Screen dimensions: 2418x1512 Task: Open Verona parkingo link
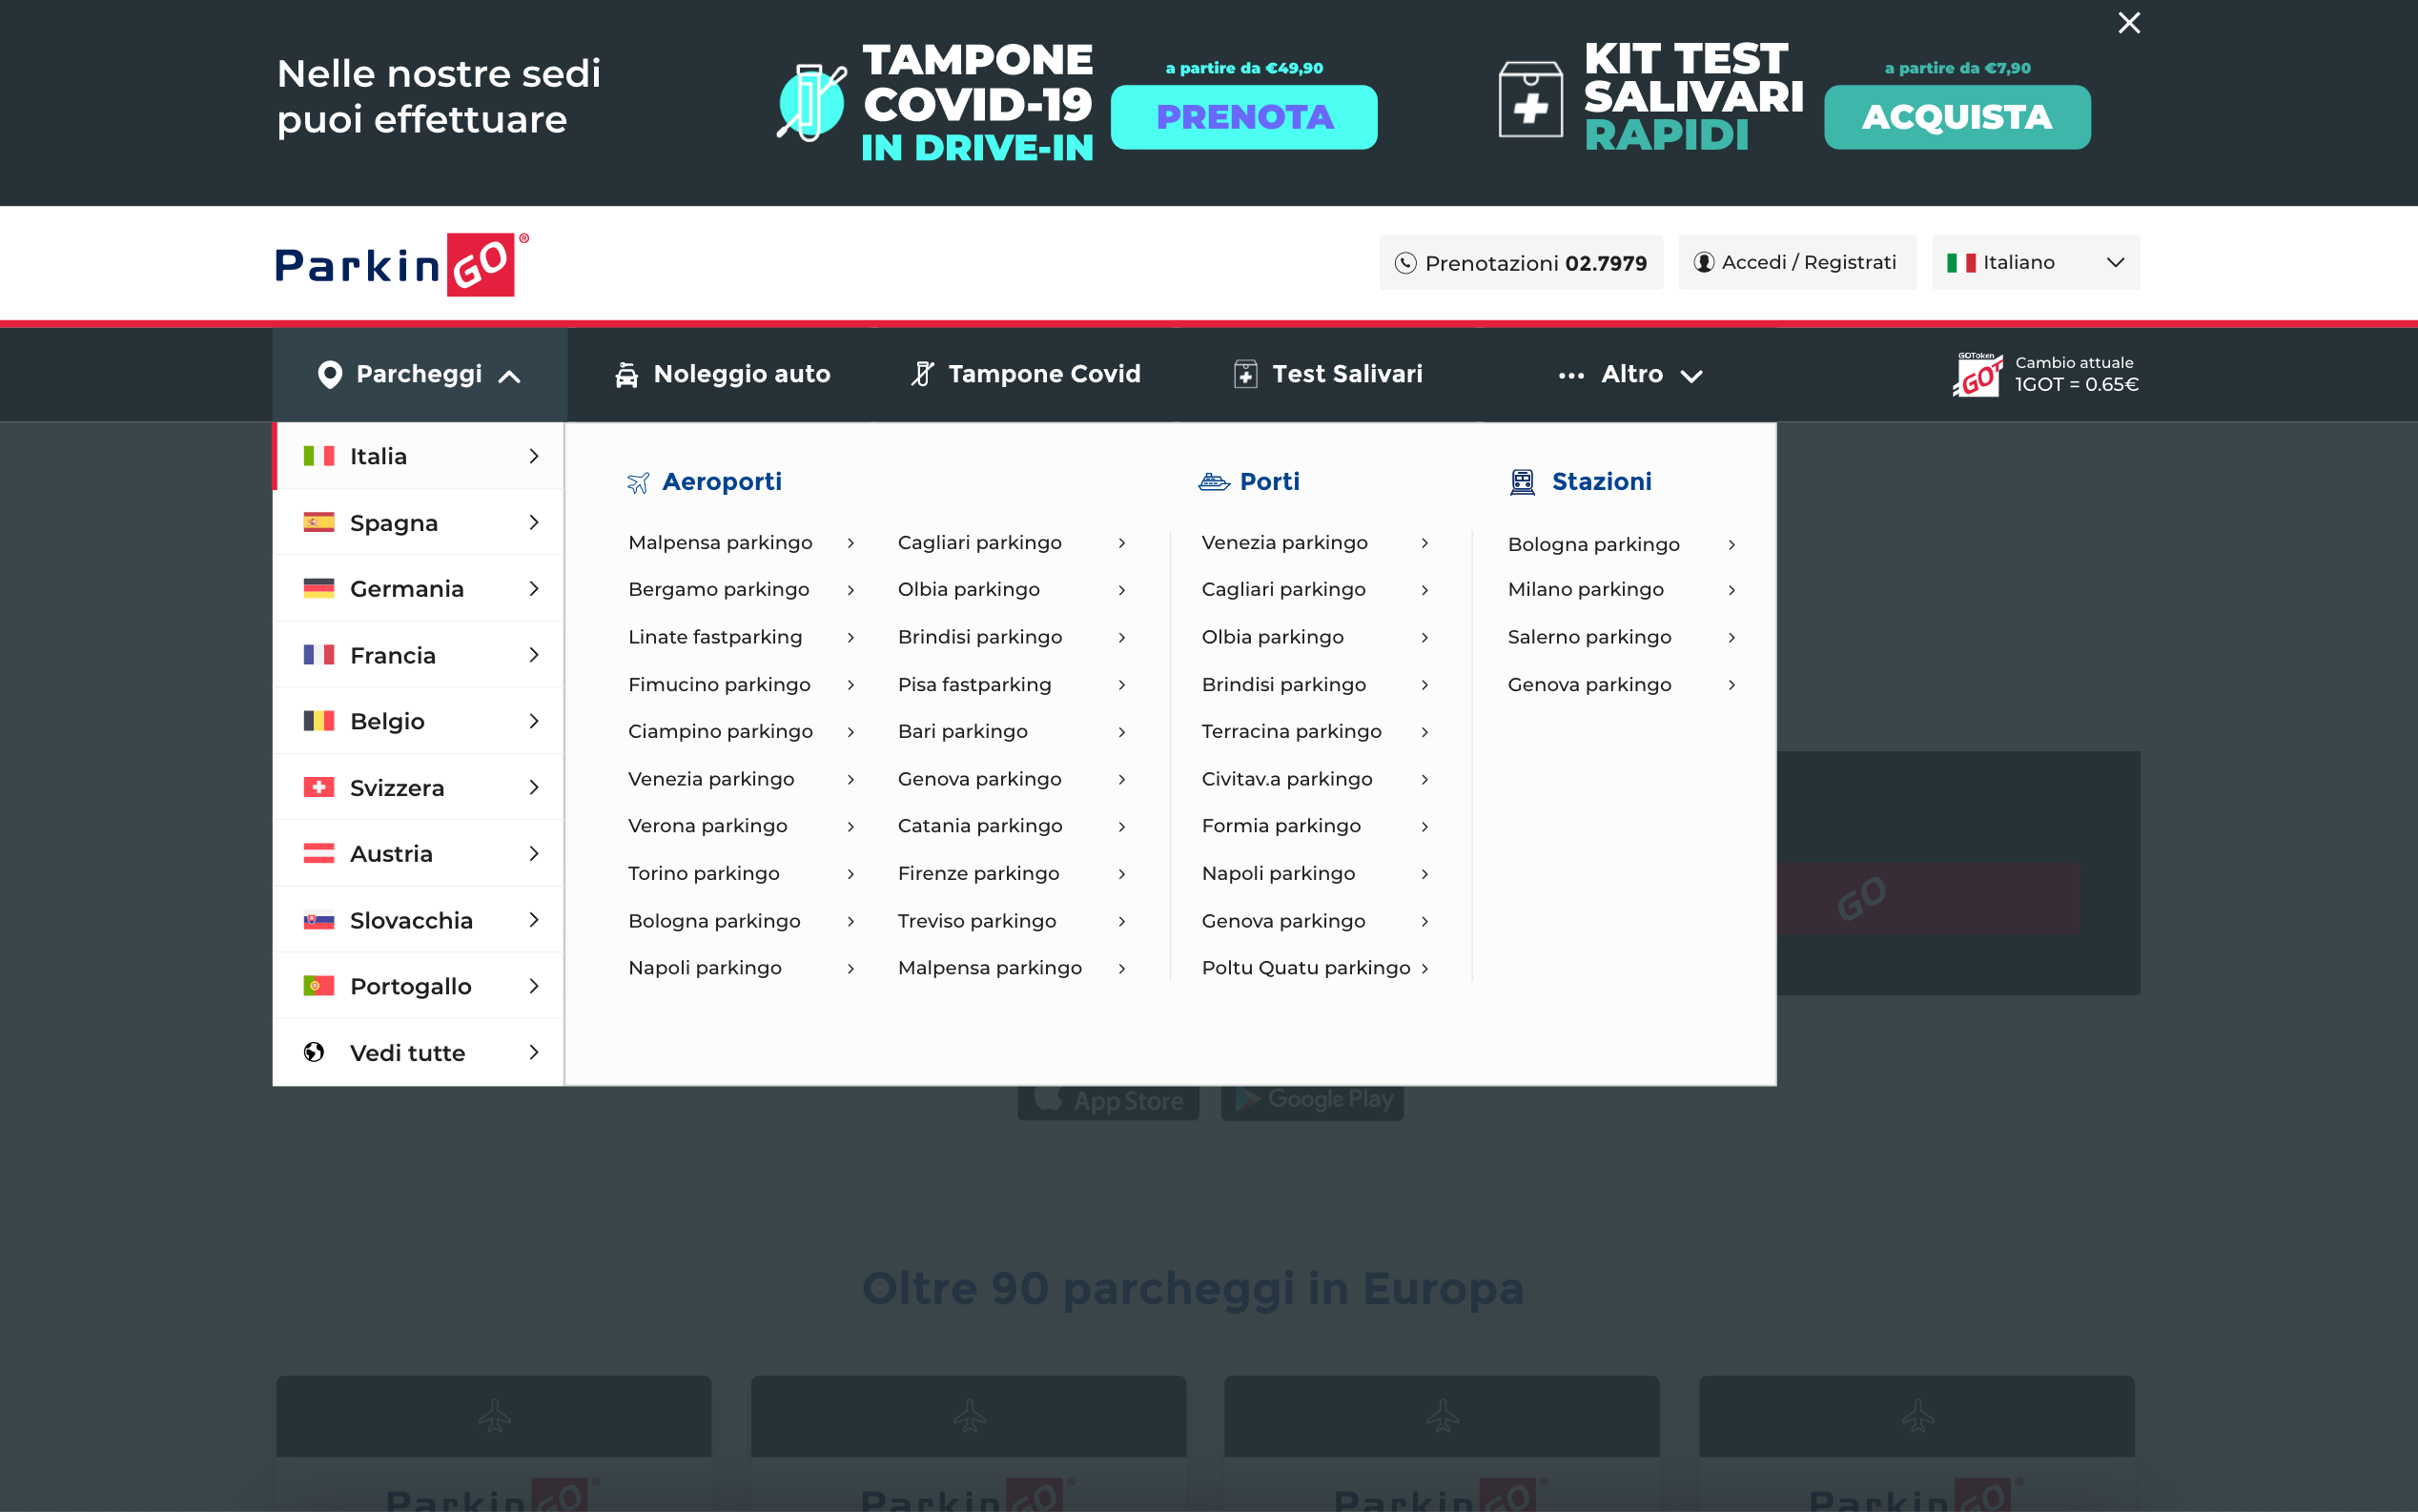pos(741,826)
